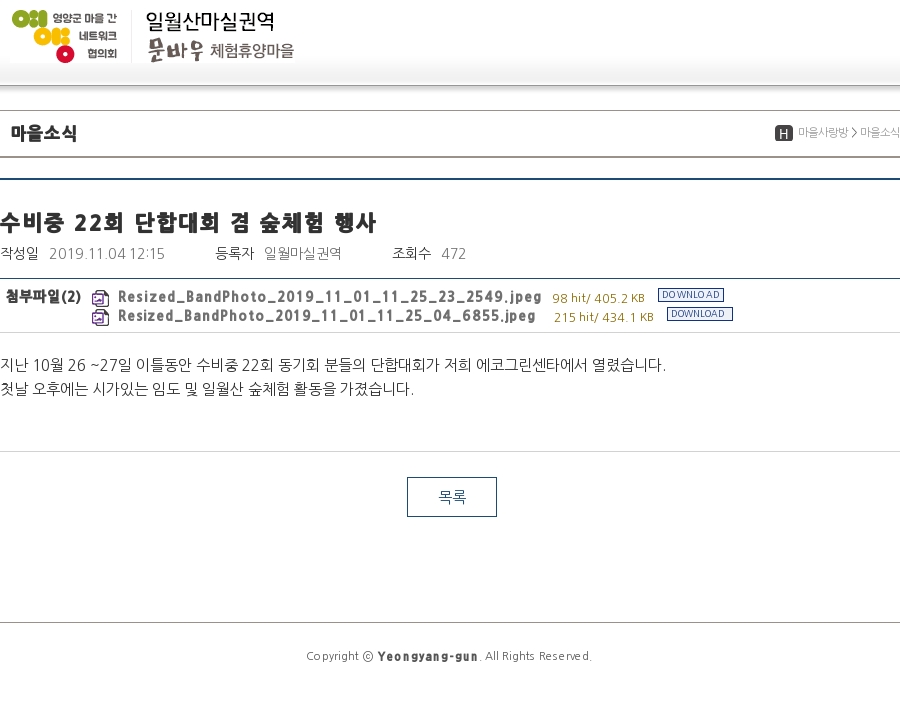This screenshot has height=723, width=900.
Task: Click the 마을소식 page heading
Action: point(44,133)
